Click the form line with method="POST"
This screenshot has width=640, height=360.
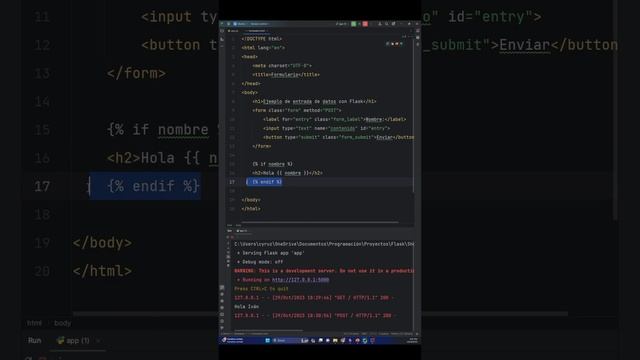click(x=296, y=110)
